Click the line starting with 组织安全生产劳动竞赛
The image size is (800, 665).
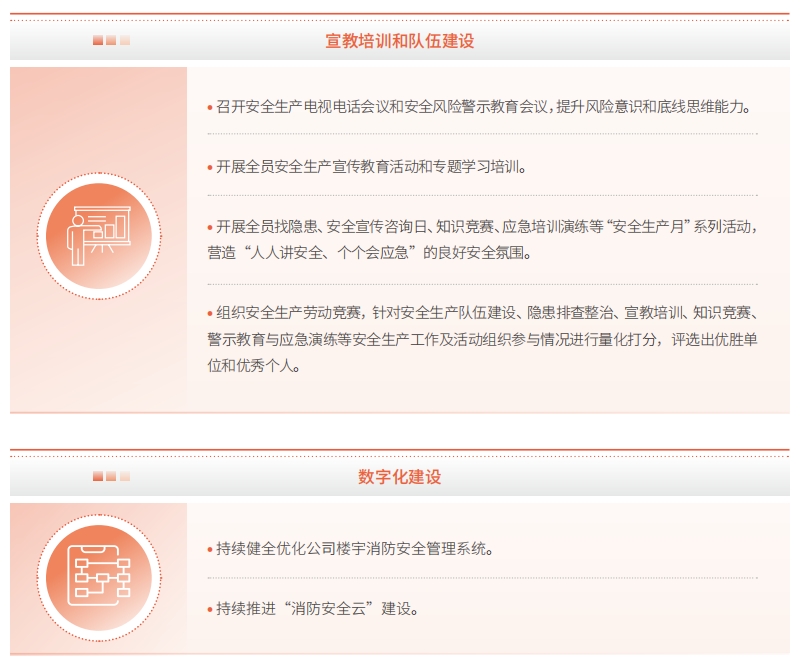coord(480,313)
